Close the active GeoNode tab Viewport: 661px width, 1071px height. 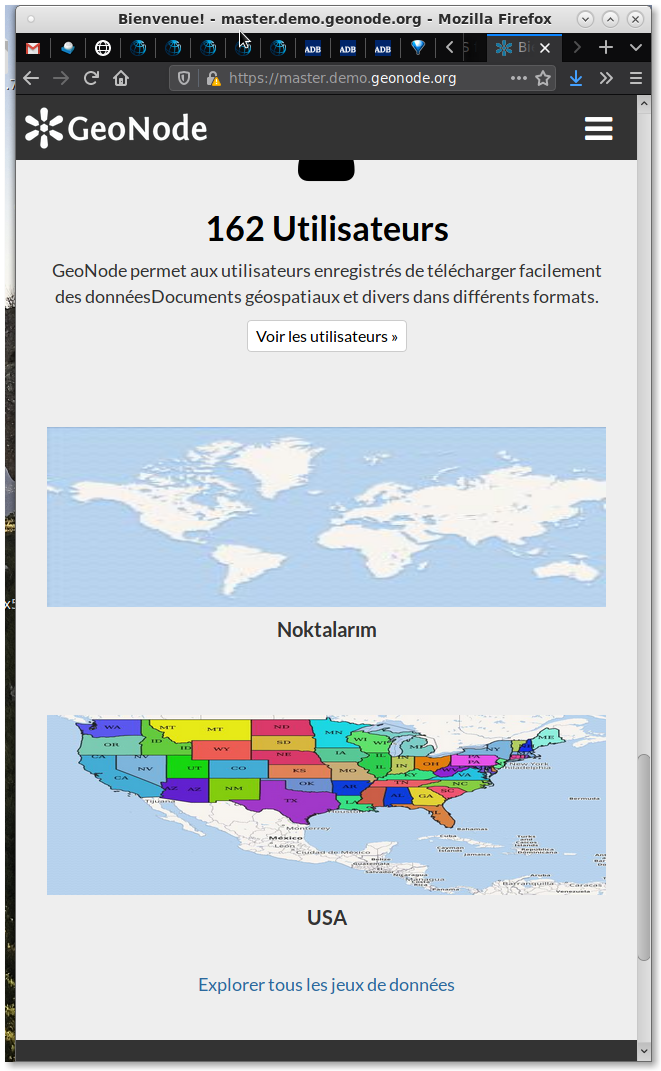click(545, 48)
